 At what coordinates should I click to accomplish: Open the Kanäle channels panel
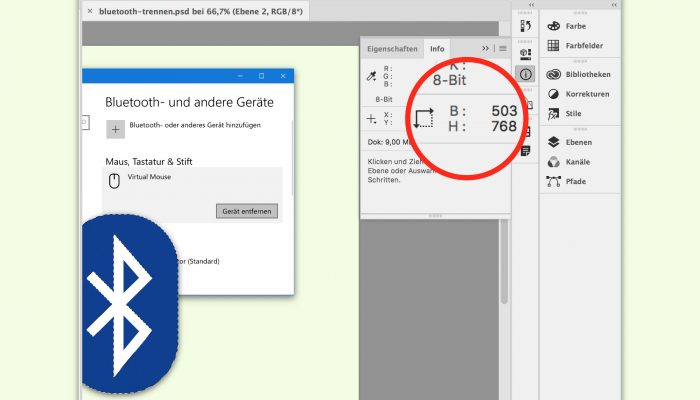(x=569, y=162)
